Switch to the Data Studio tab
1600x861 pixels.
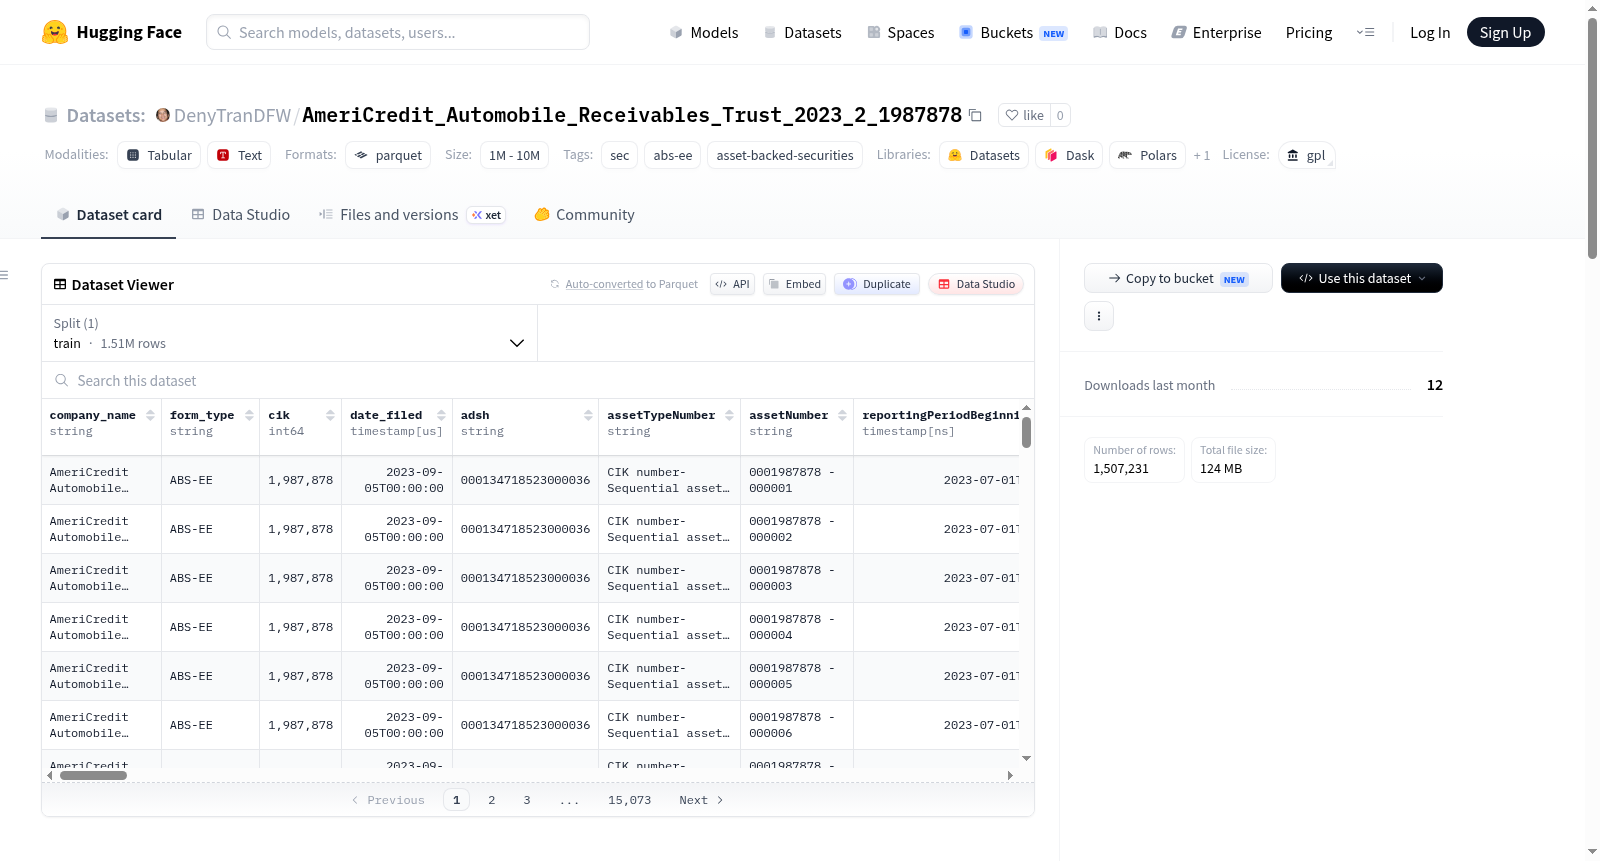tap(241, 215)
